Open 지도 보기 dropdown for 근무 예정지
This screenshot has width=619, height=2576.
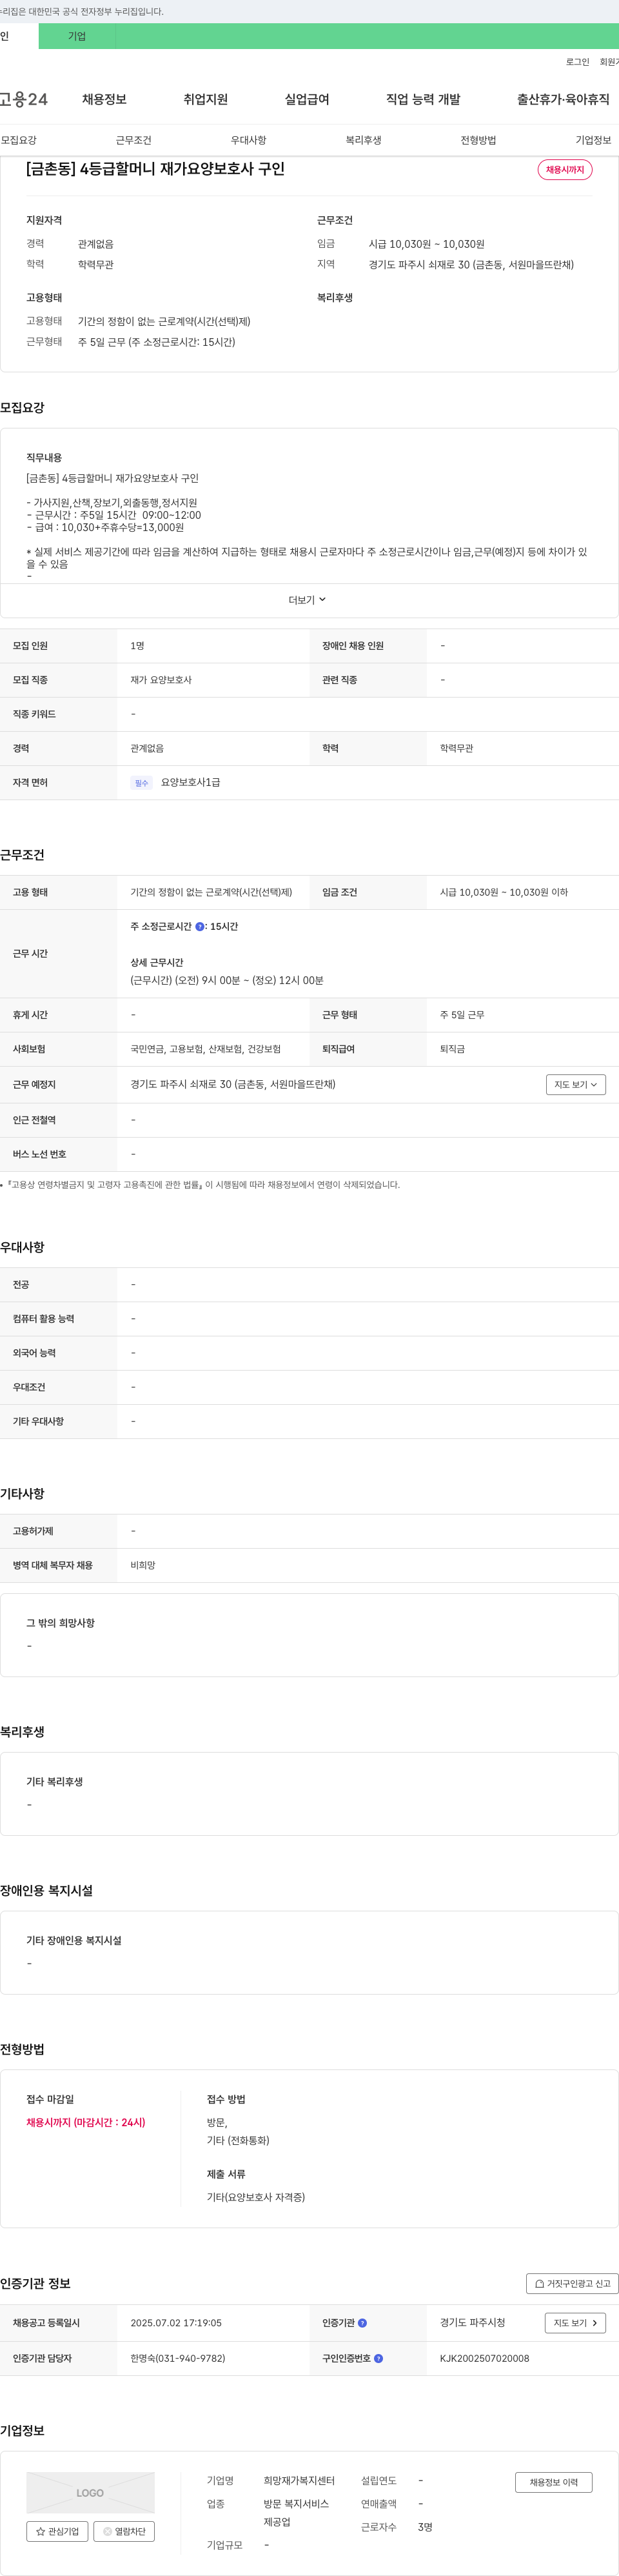click(x=576, y=1084)
